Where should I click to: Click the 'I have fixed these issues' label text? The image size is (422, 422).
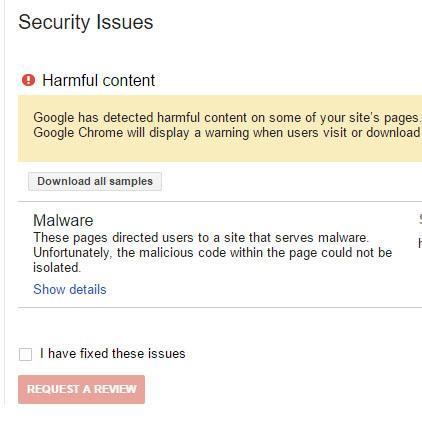tap(113, 353)
